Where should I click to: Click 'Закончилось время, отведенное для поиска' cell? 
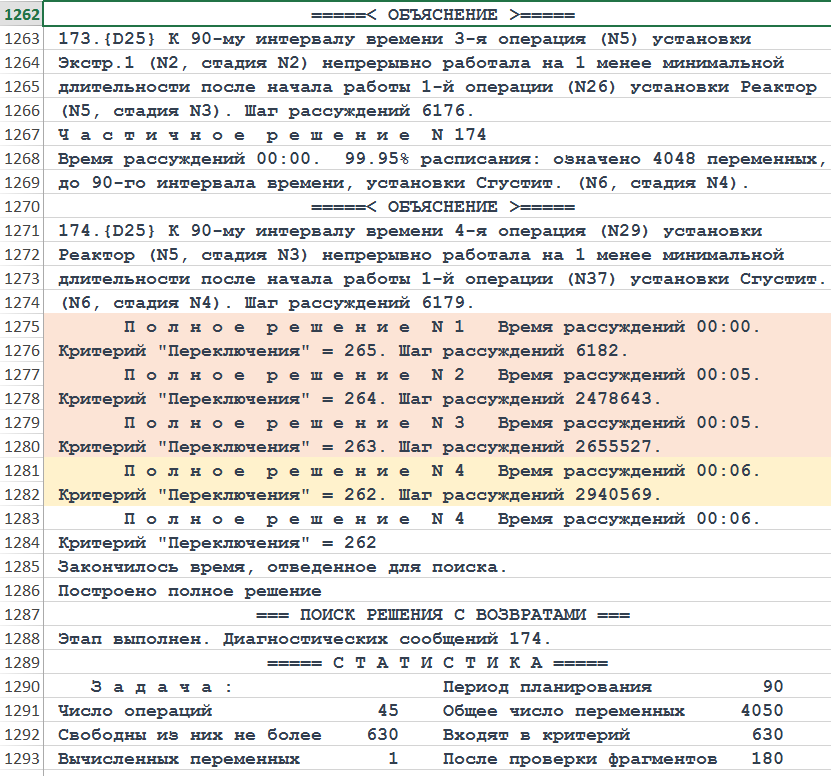(282, 567)
